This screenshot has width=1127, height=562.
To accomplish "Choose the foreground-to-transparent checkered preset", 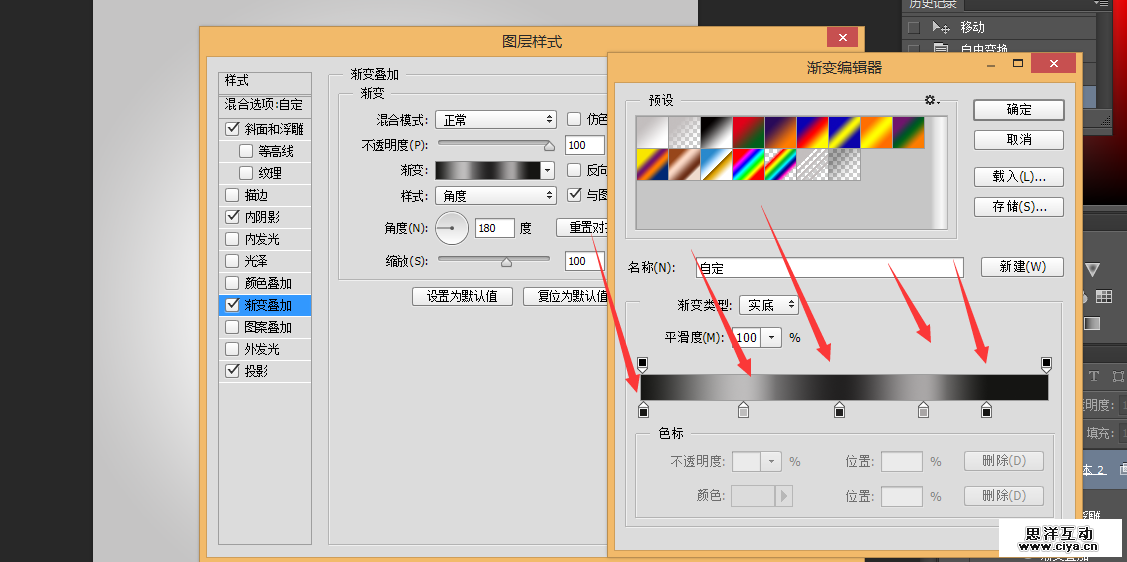I will (x=684, y=132).
